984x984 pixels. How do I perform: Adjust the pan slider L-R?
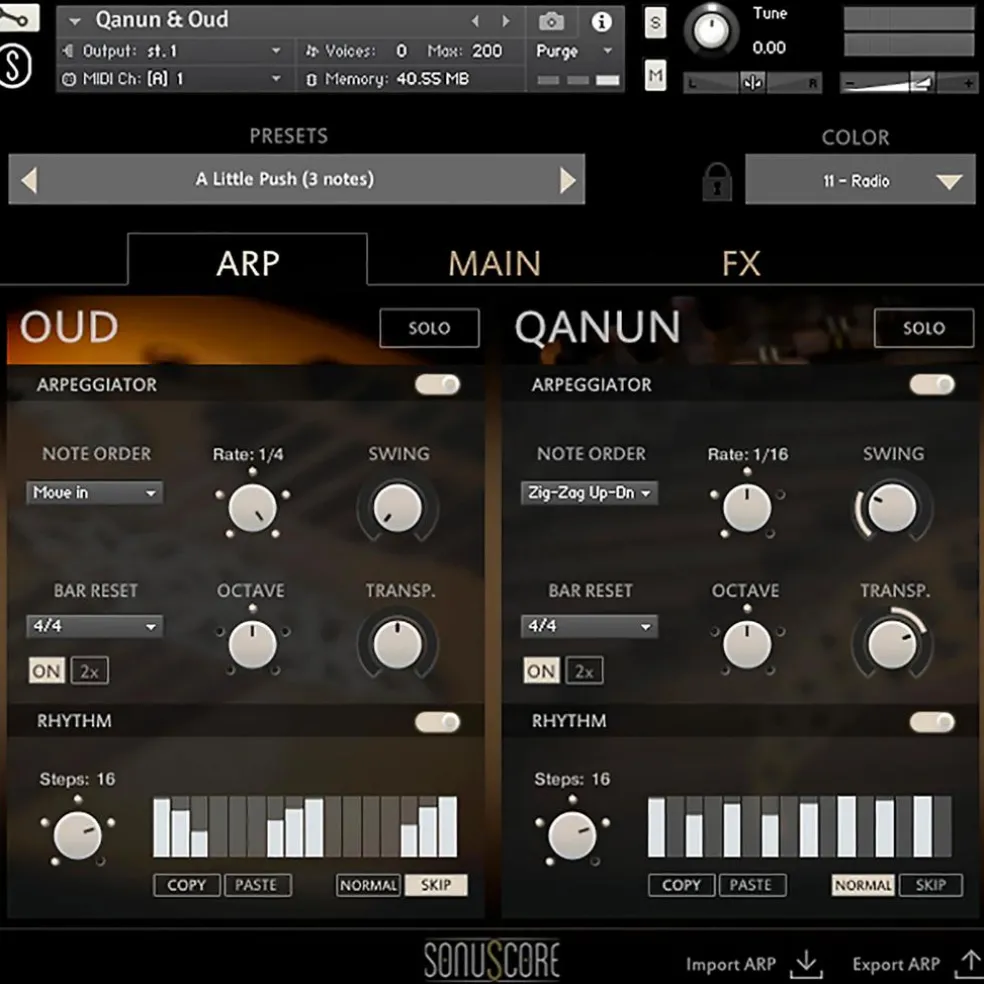752,82
